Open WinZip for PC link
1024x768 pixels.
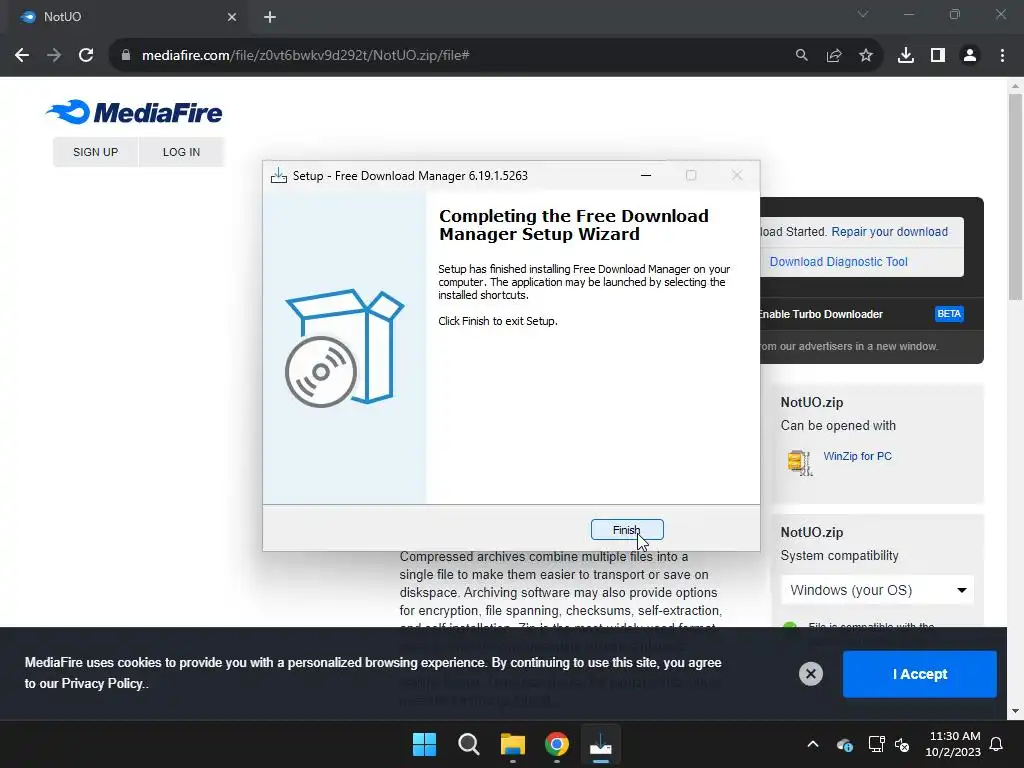[x=857, y=456]
